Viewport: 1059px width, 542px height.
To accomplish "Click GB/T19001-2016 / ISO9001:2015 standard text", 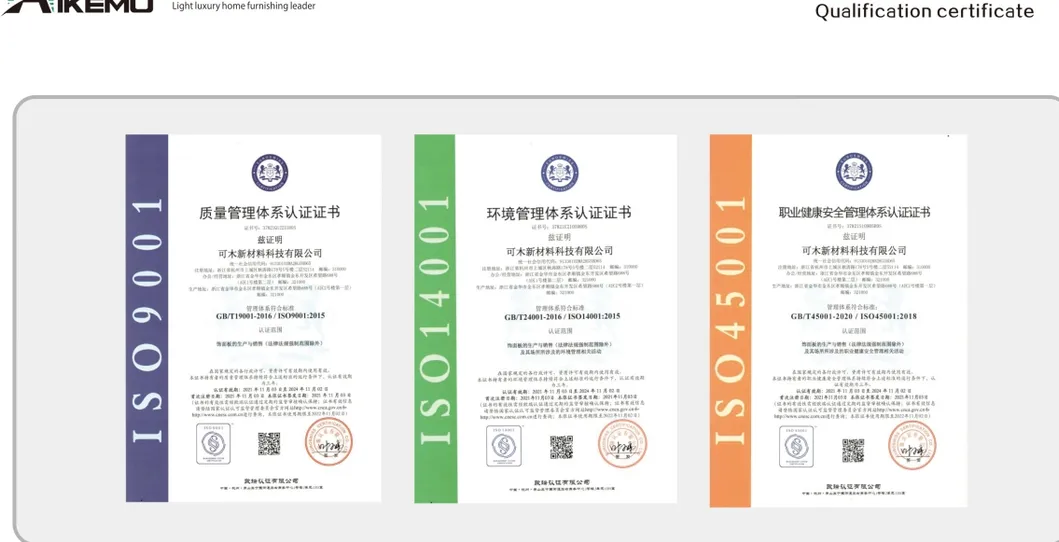I will (270, 315).
